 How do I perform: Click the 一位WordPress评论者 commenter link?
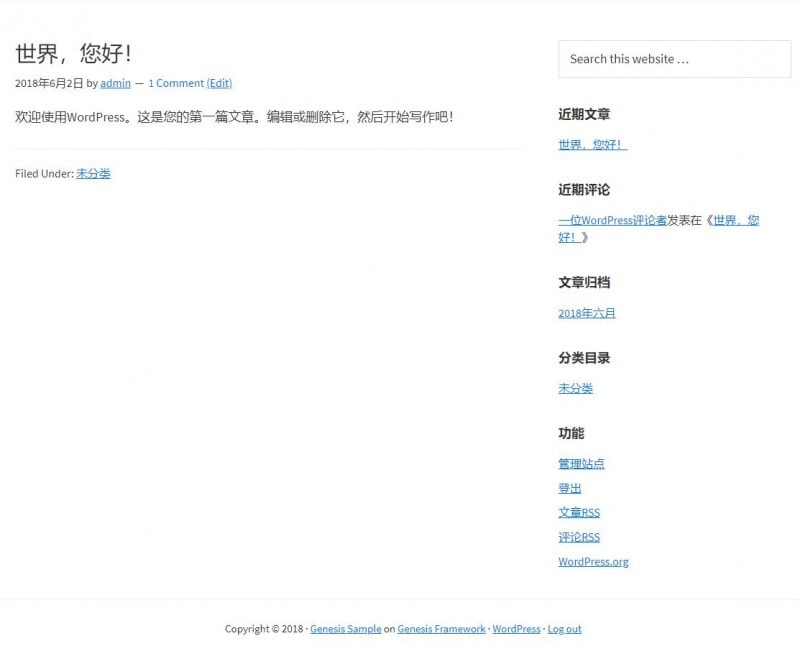612,220
